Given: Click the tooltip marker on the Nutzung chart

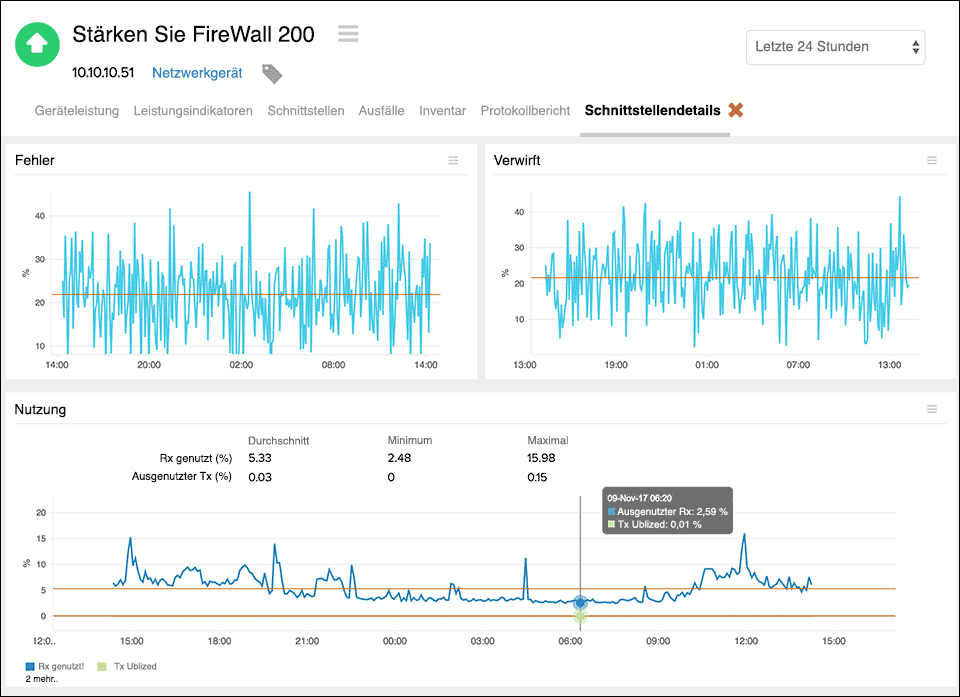Looking at the screenshot, I should [x=581, y=603].
